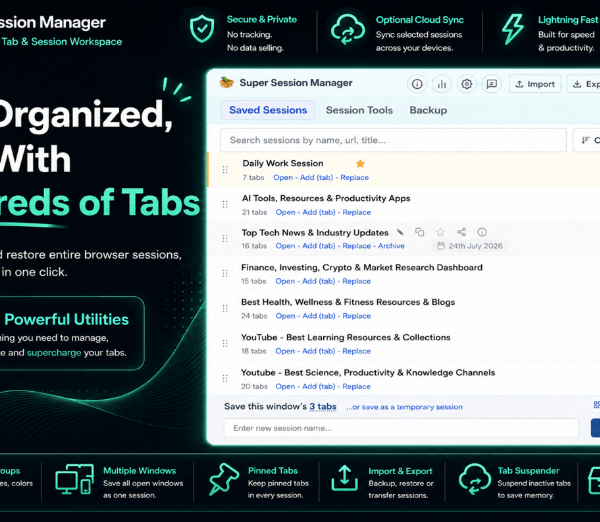The image size is (600, 522).
Task: Click the Import & Export upload icon
Action: (x=344, y=478)
